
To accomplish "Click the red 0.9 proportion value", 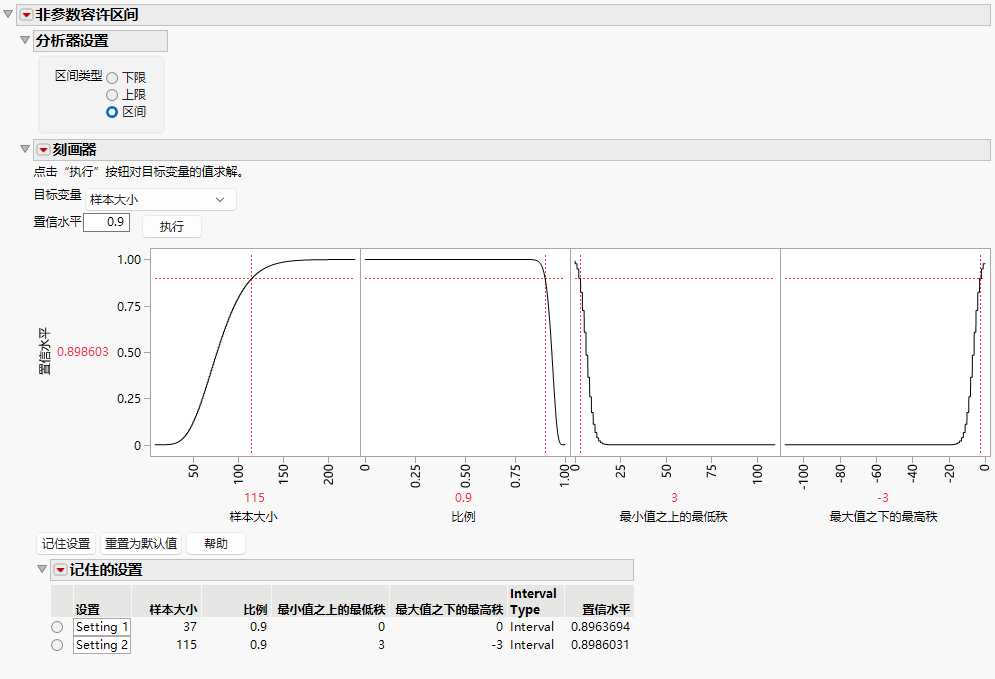I will (463, 498).
